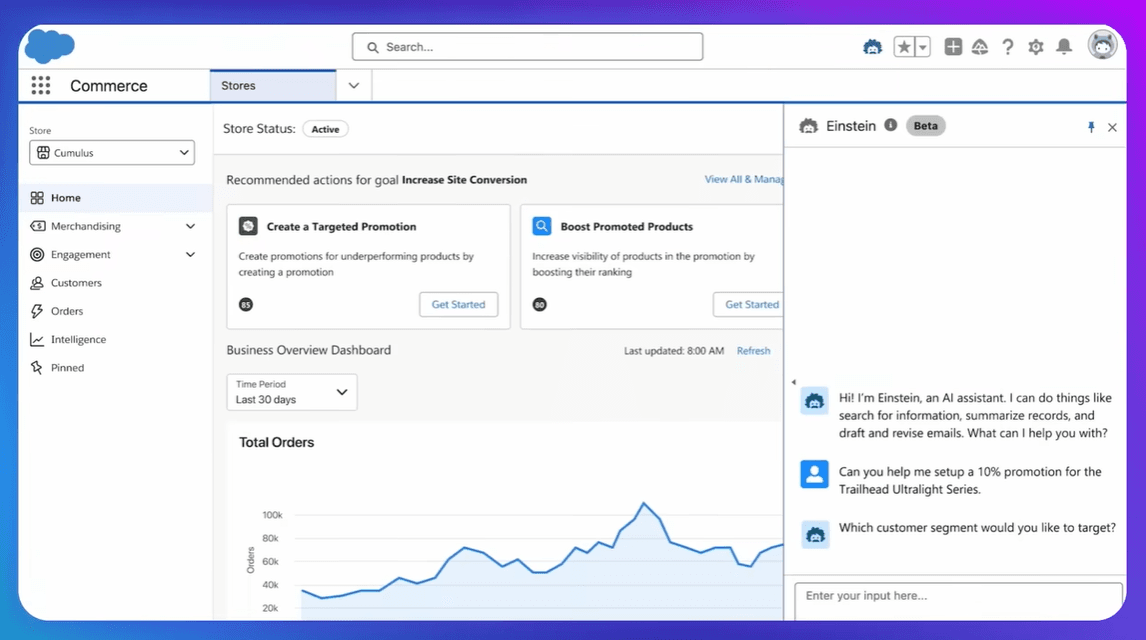The height and width of the screenshot is (640, 1146).
Task: Click the Active store status badge
Action: click(325, 129)
